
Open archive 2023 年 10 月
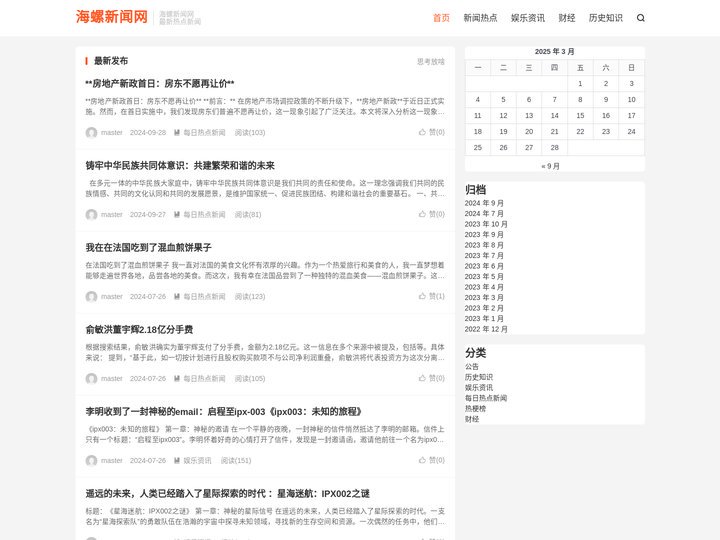pos(486,224)
